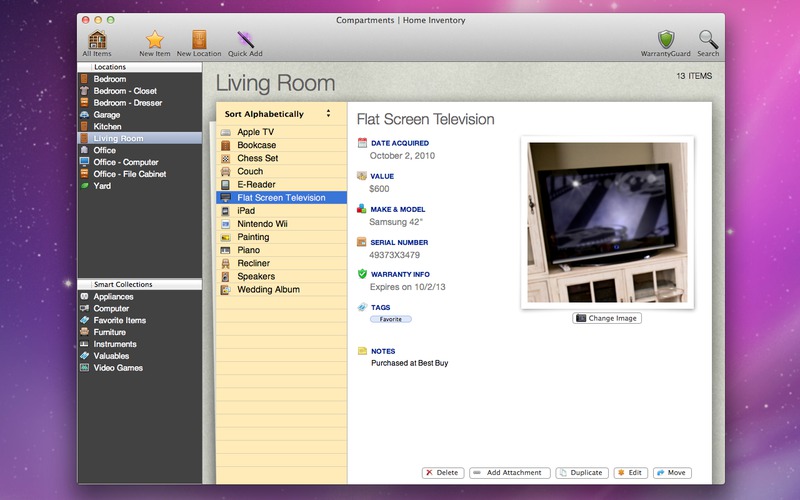This screenshot has height=500, width=800.
Task: Select Painting item
Action: pyautogui.click(x=282, y=237)
